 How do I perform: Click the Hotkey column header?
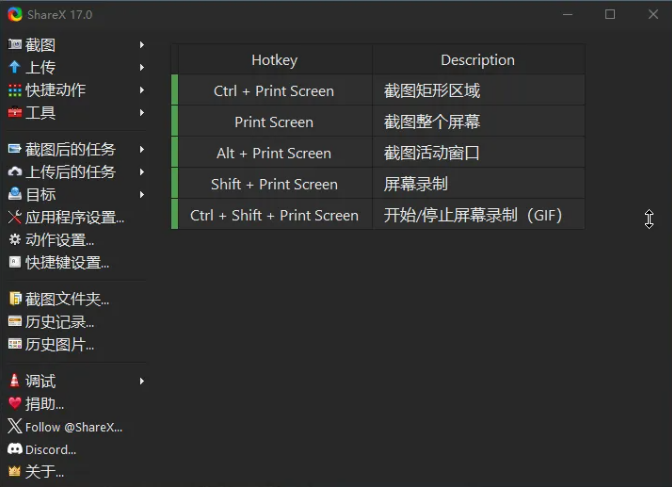[x=275, y=60]
